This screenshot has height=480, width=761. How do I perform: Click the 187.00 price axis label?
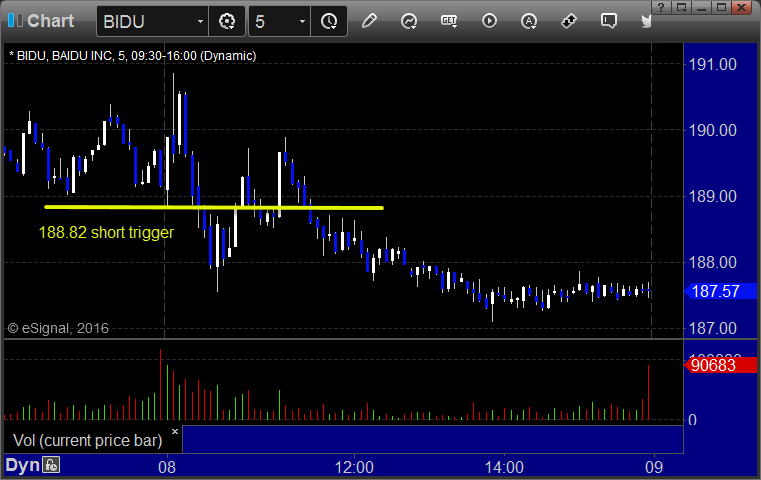(x=712, y=328)
